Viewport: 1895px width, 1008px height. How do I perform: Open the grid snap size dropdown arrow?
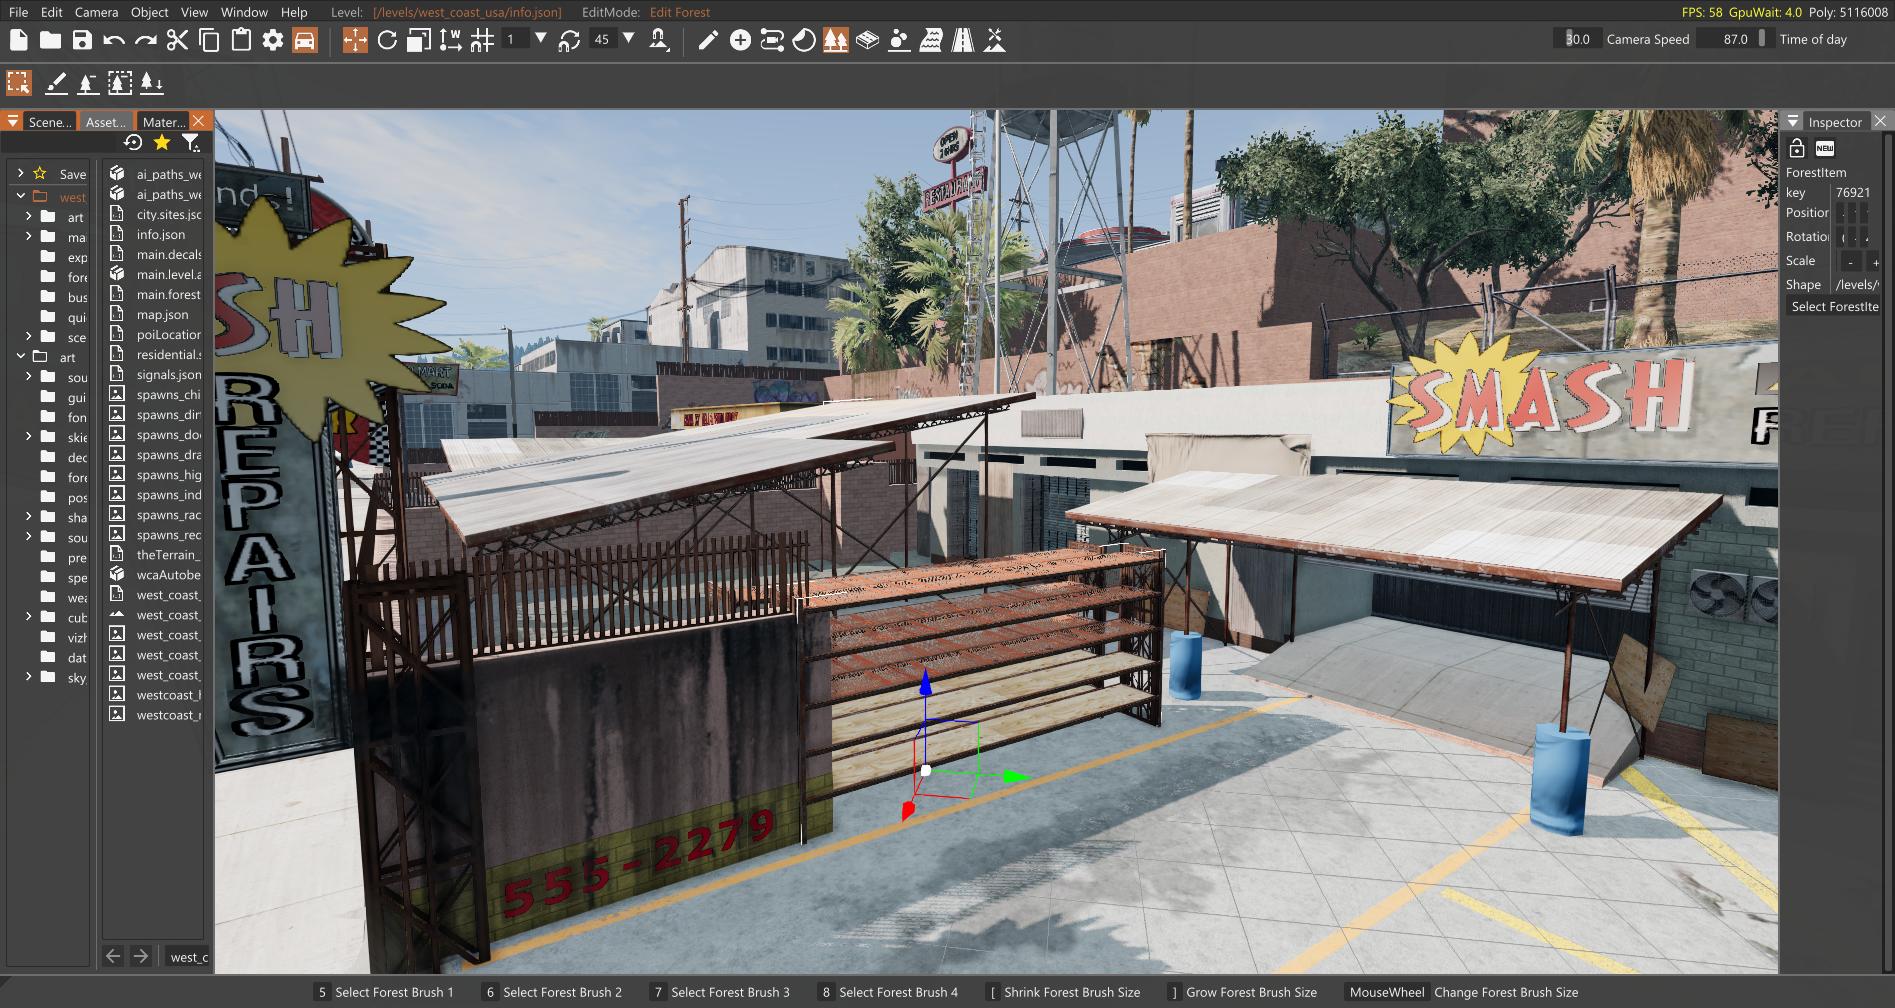coord(541,39)
